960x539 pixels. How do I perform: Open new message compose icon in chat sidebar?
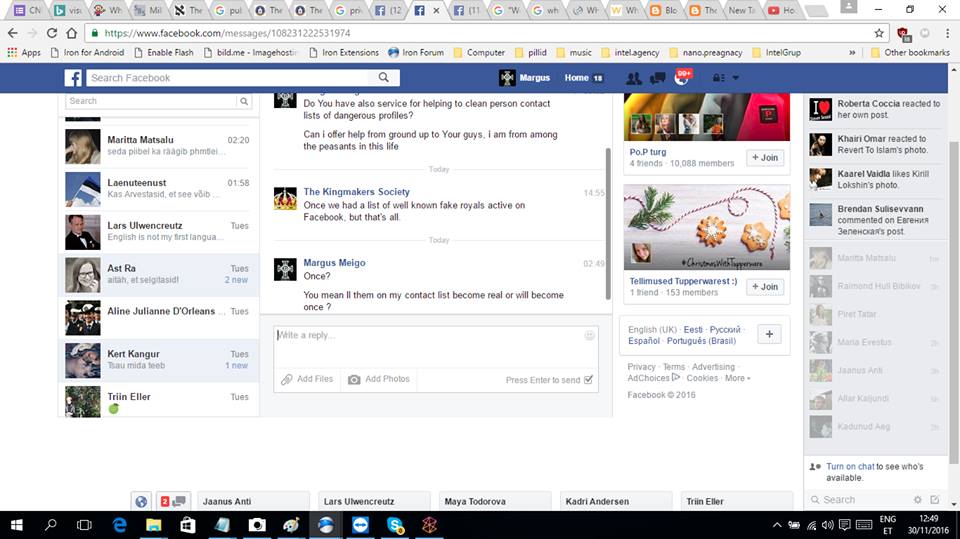point(935,500)
